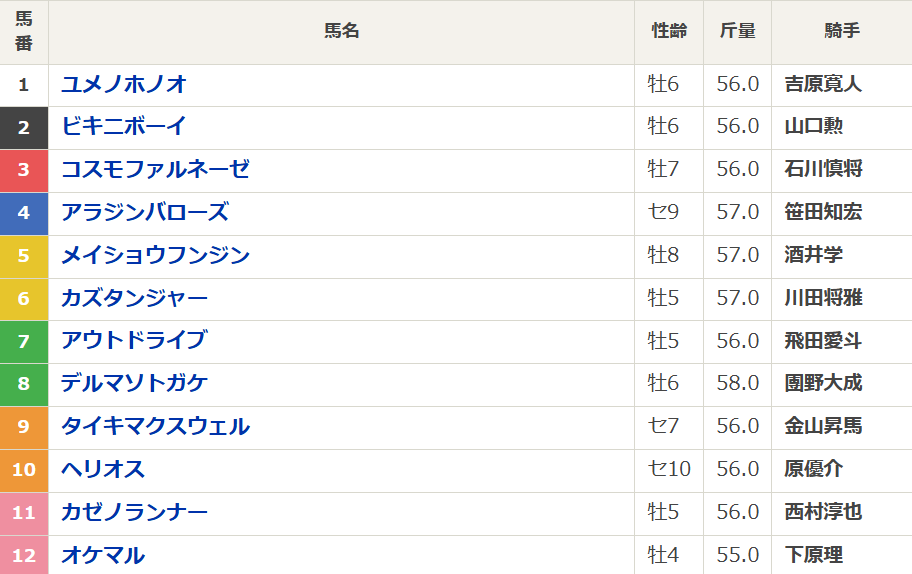Click jockey name 吉原寛人
The image size is (912, 574).
tap(823, 84)
